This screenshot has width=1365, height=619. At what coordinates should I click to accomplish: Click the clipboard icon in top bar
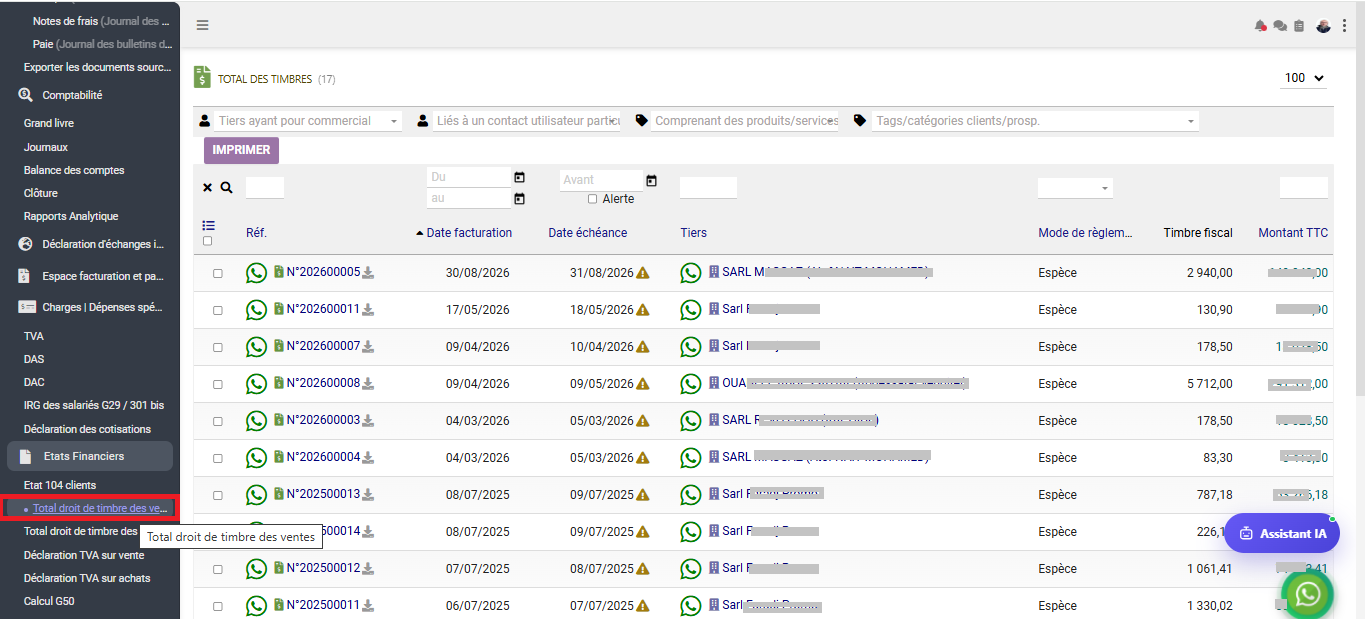click(x=1299, y=26)
